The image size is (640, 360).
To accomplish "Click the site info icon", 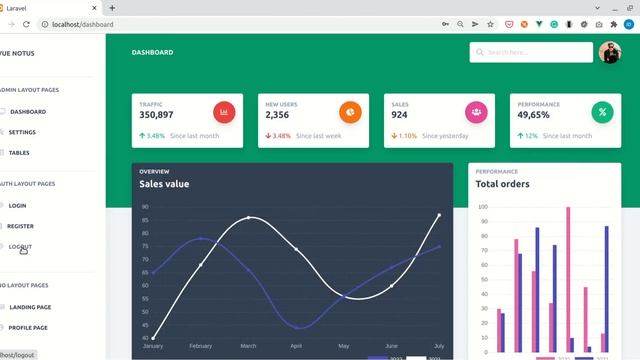I will click(45, 24).
